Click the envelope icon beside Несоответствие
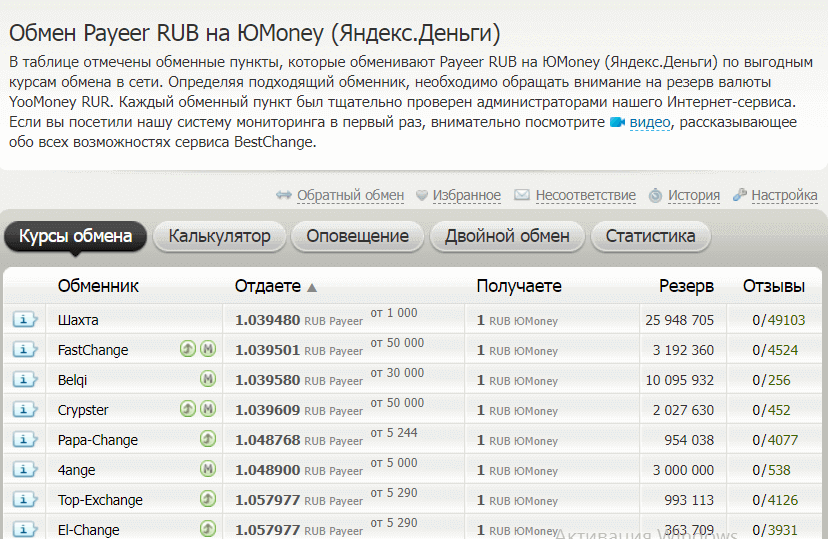Image resolution: width=828 pixels, height=539 pixels. pyautogui.click(x=522, y=195)
